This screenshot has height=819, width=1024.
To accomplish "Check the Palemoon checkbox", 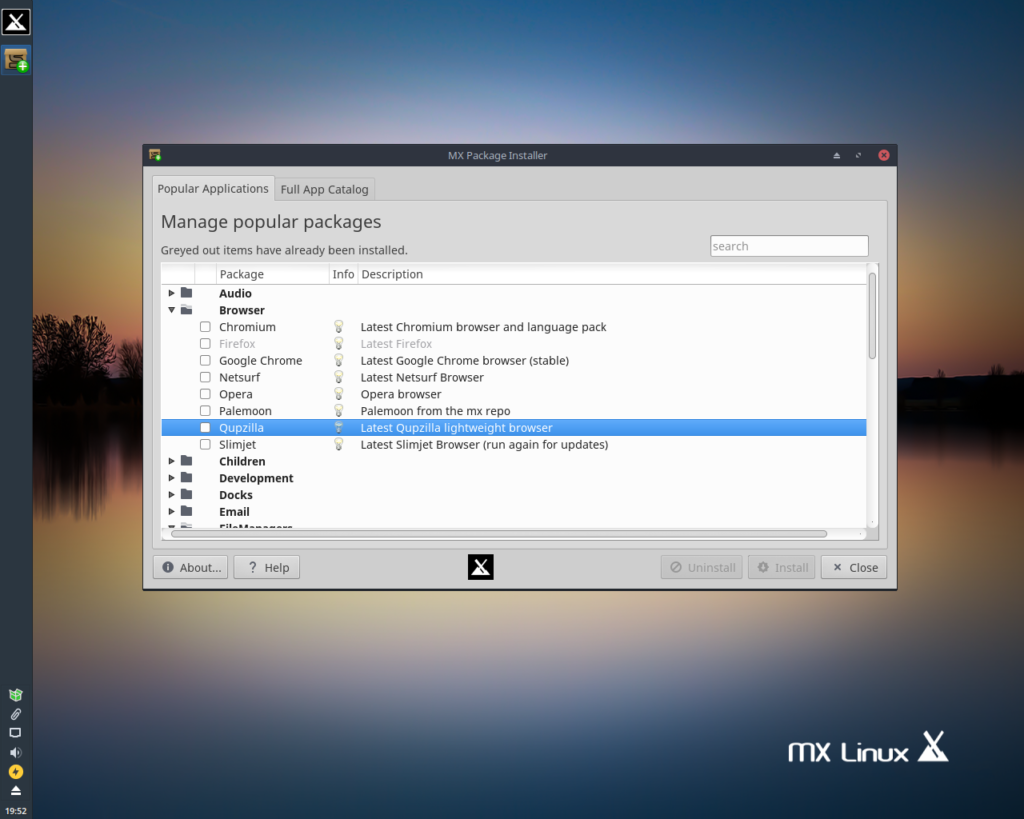I will point(205,411).
